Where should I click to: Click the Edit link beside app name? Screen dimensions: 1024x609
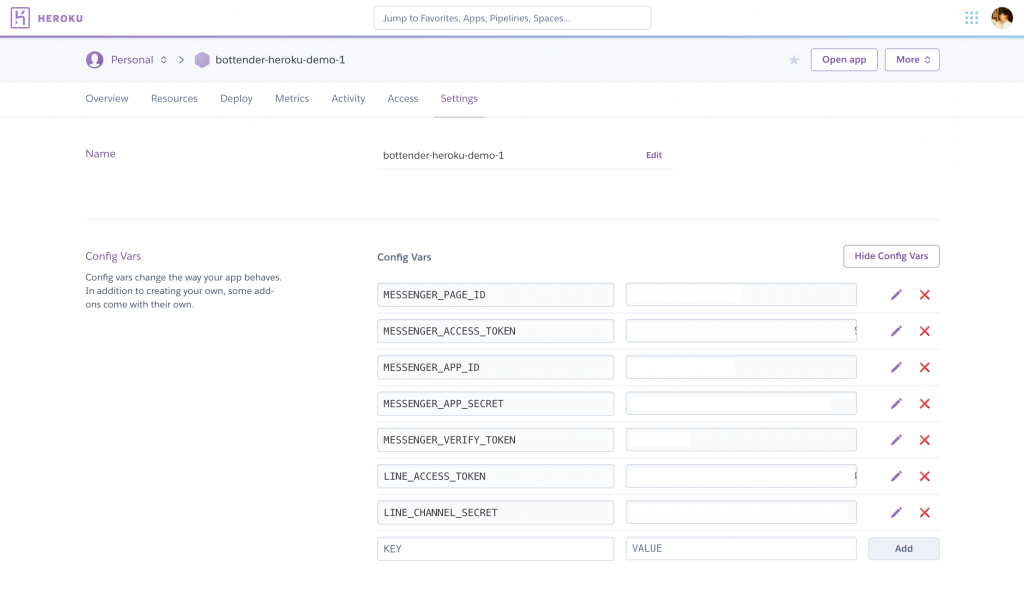pyautogui.click(x=654, y=155)
